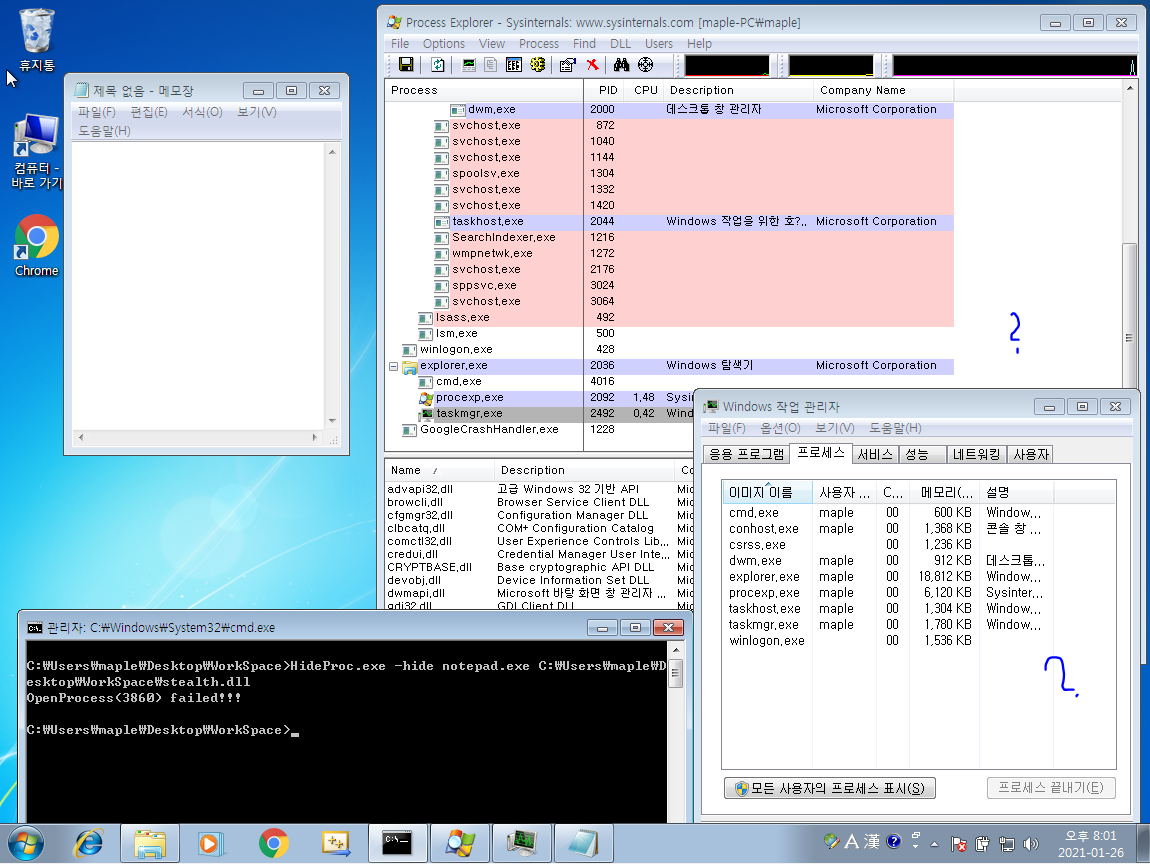
Task: Click inside the Notepad text area
Action: click(198, 286)
